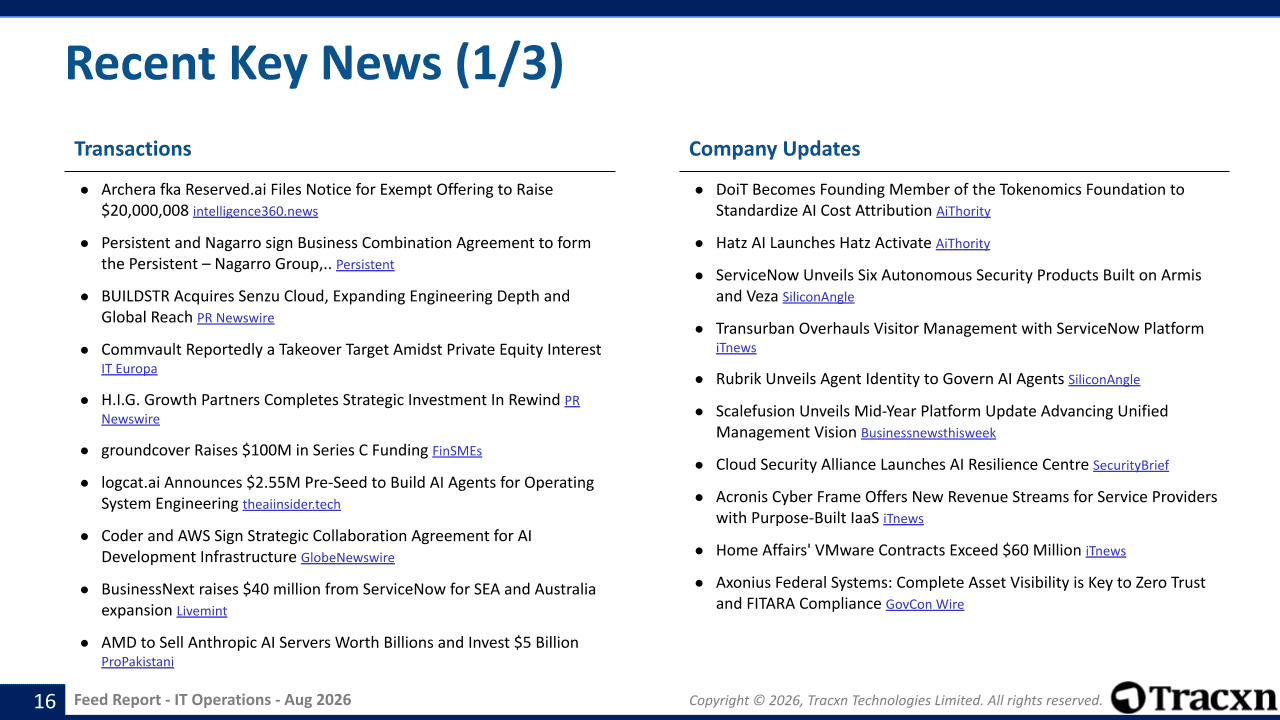Click the logcat.ai Pre-Seed announcement headline
The height and width of the screenshot is (720, 1280).
coord(347,493)
